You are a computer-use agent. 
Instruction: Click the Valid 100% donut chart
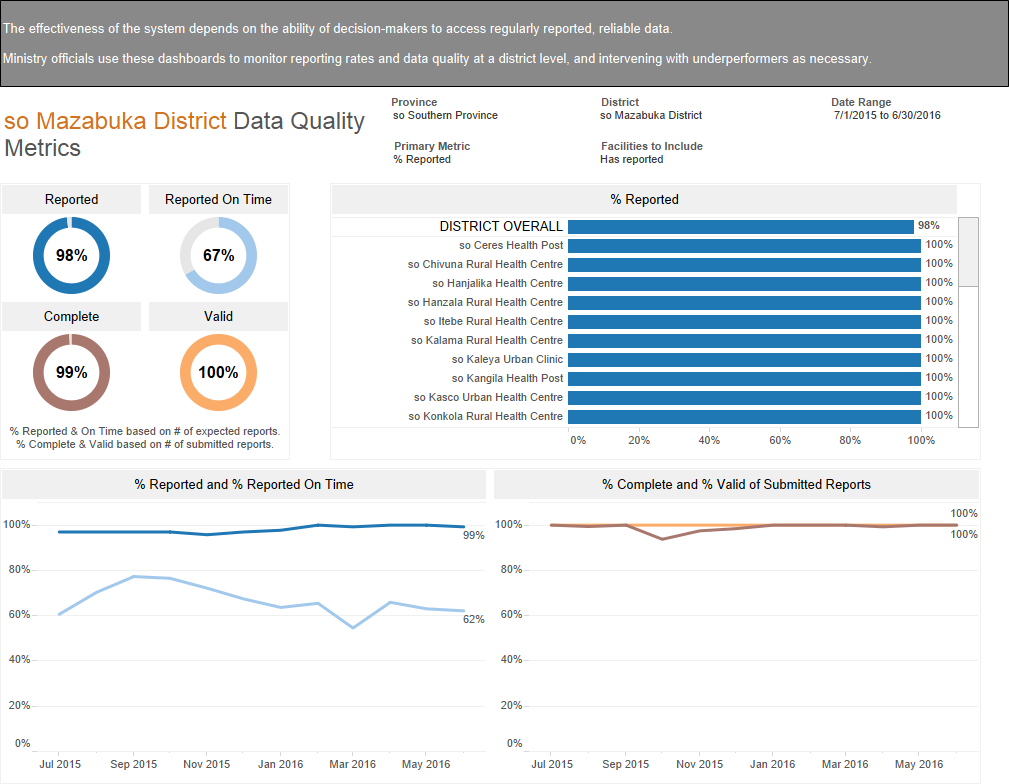click(x=218, y=373)
